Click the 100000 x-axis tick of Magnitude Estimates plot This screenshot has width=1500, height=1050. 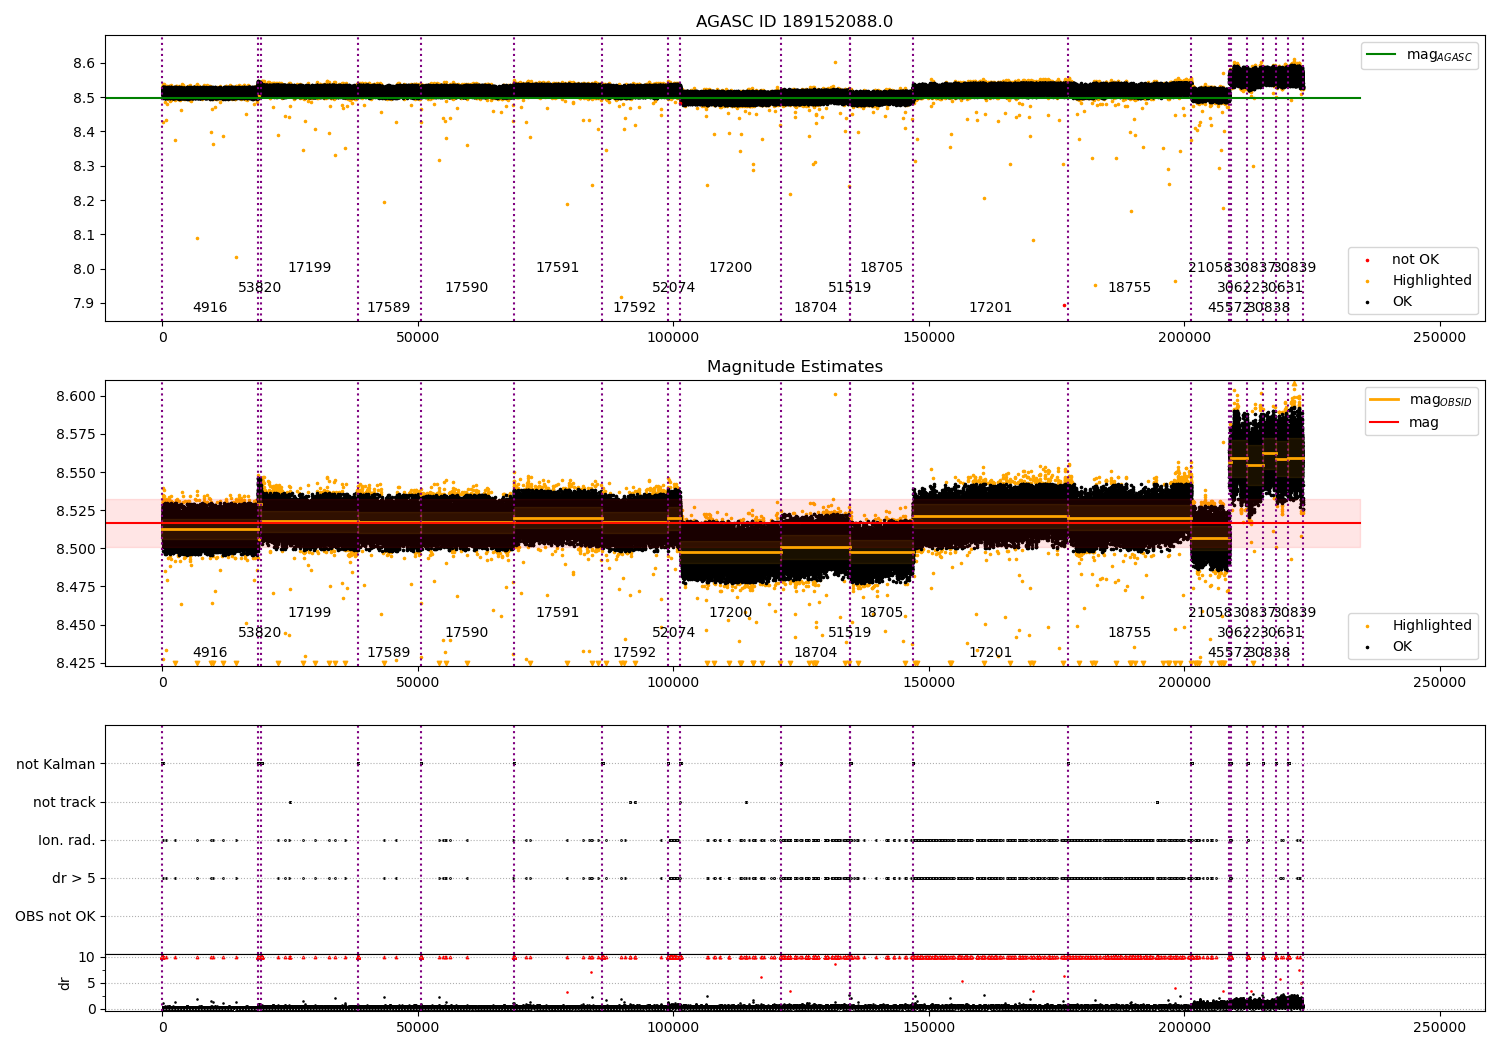tap(673, 683)
